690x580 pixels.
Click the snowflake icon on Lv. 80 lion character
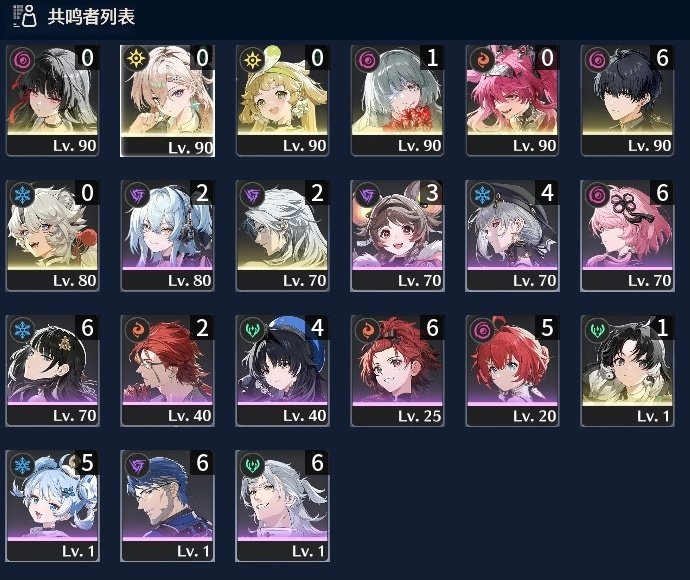point(22,194)
